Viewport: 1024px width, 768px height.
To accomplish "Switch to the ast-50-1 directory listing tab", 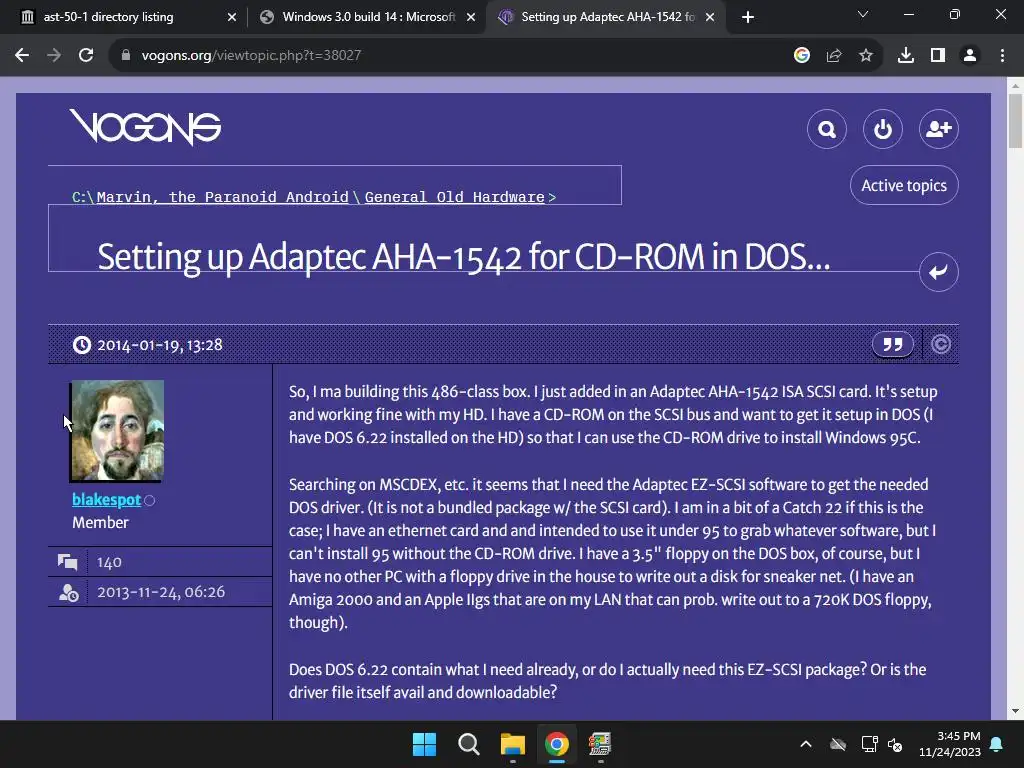I will click(x=122, y=17).
